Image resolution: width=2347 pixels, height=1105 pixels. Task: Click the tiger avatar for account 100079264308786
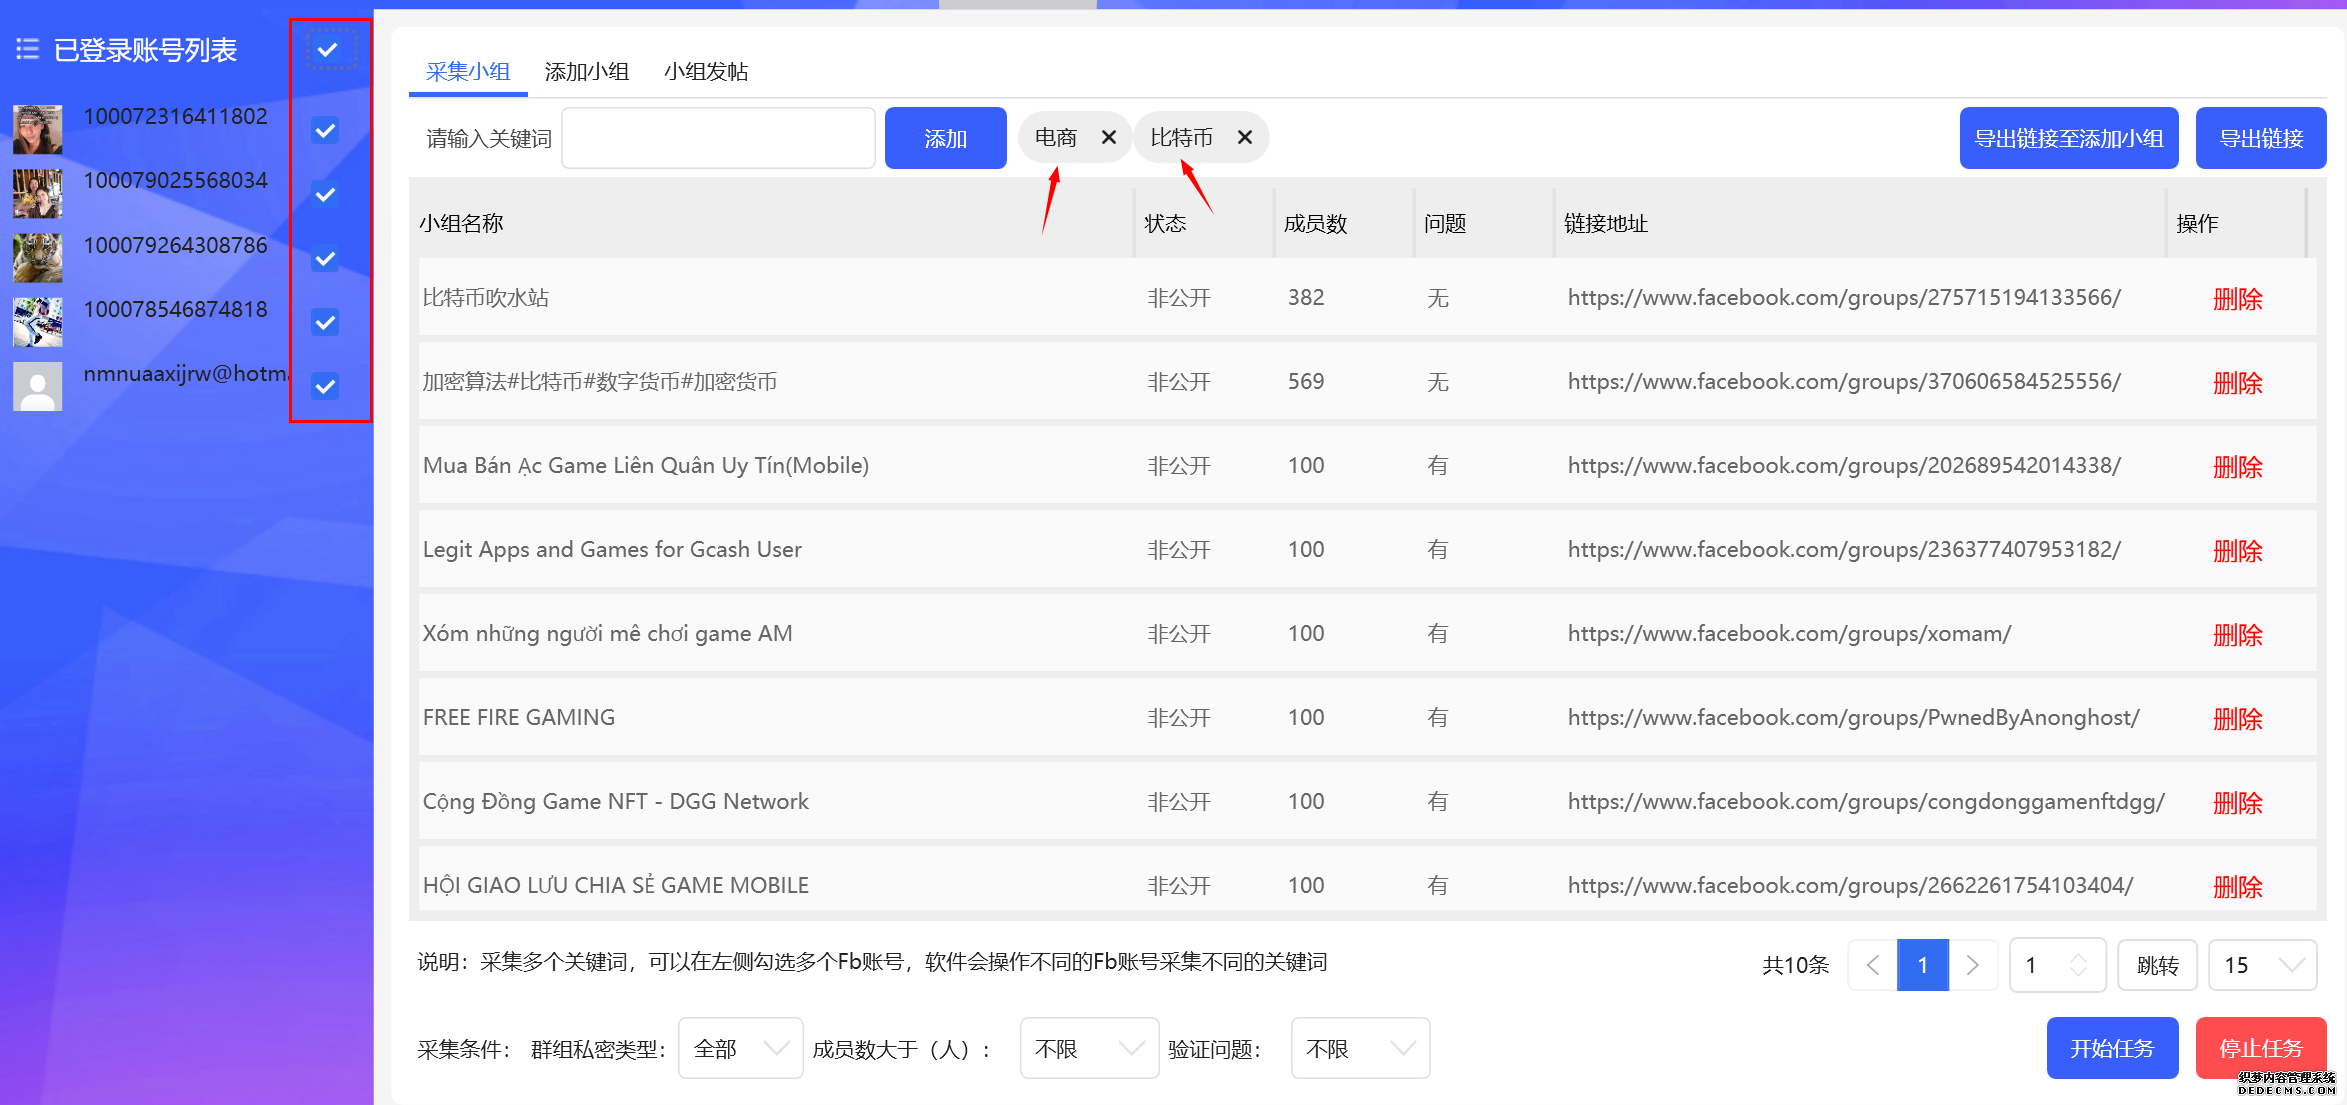(x=37, y=257)
